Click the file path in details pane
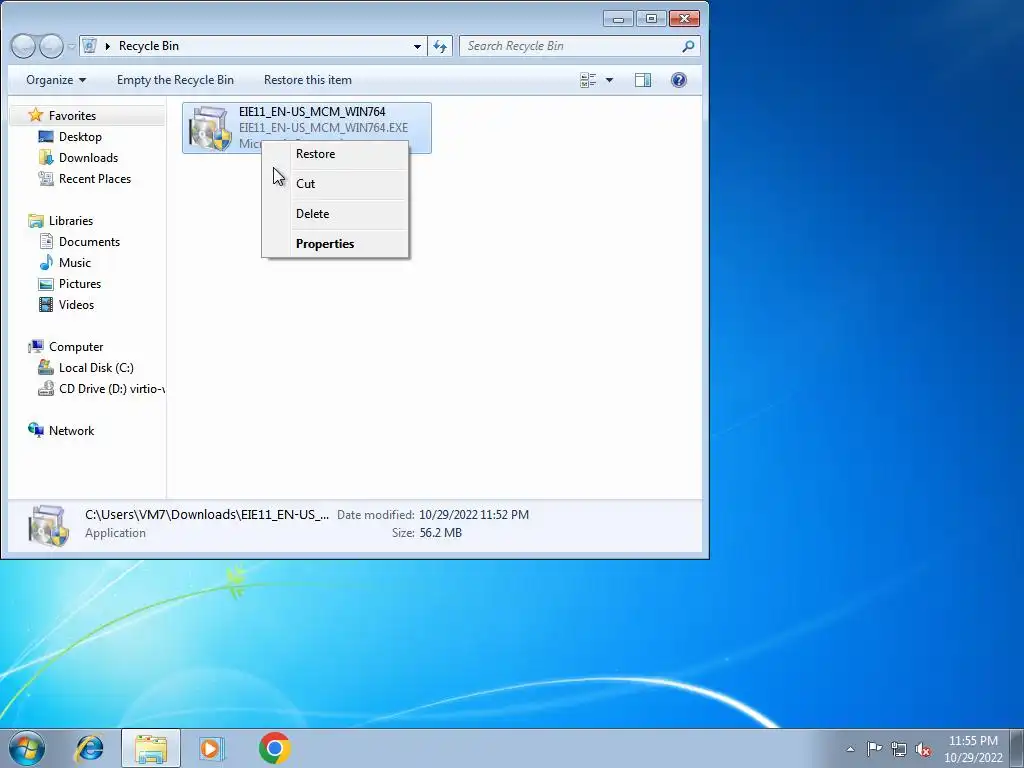 coord(207,515)
